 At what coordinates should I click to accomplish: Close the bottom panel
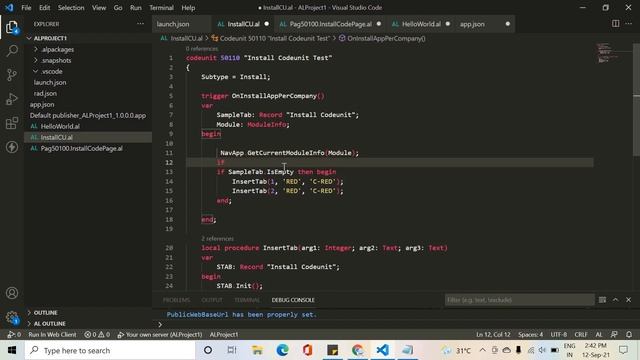629,300
